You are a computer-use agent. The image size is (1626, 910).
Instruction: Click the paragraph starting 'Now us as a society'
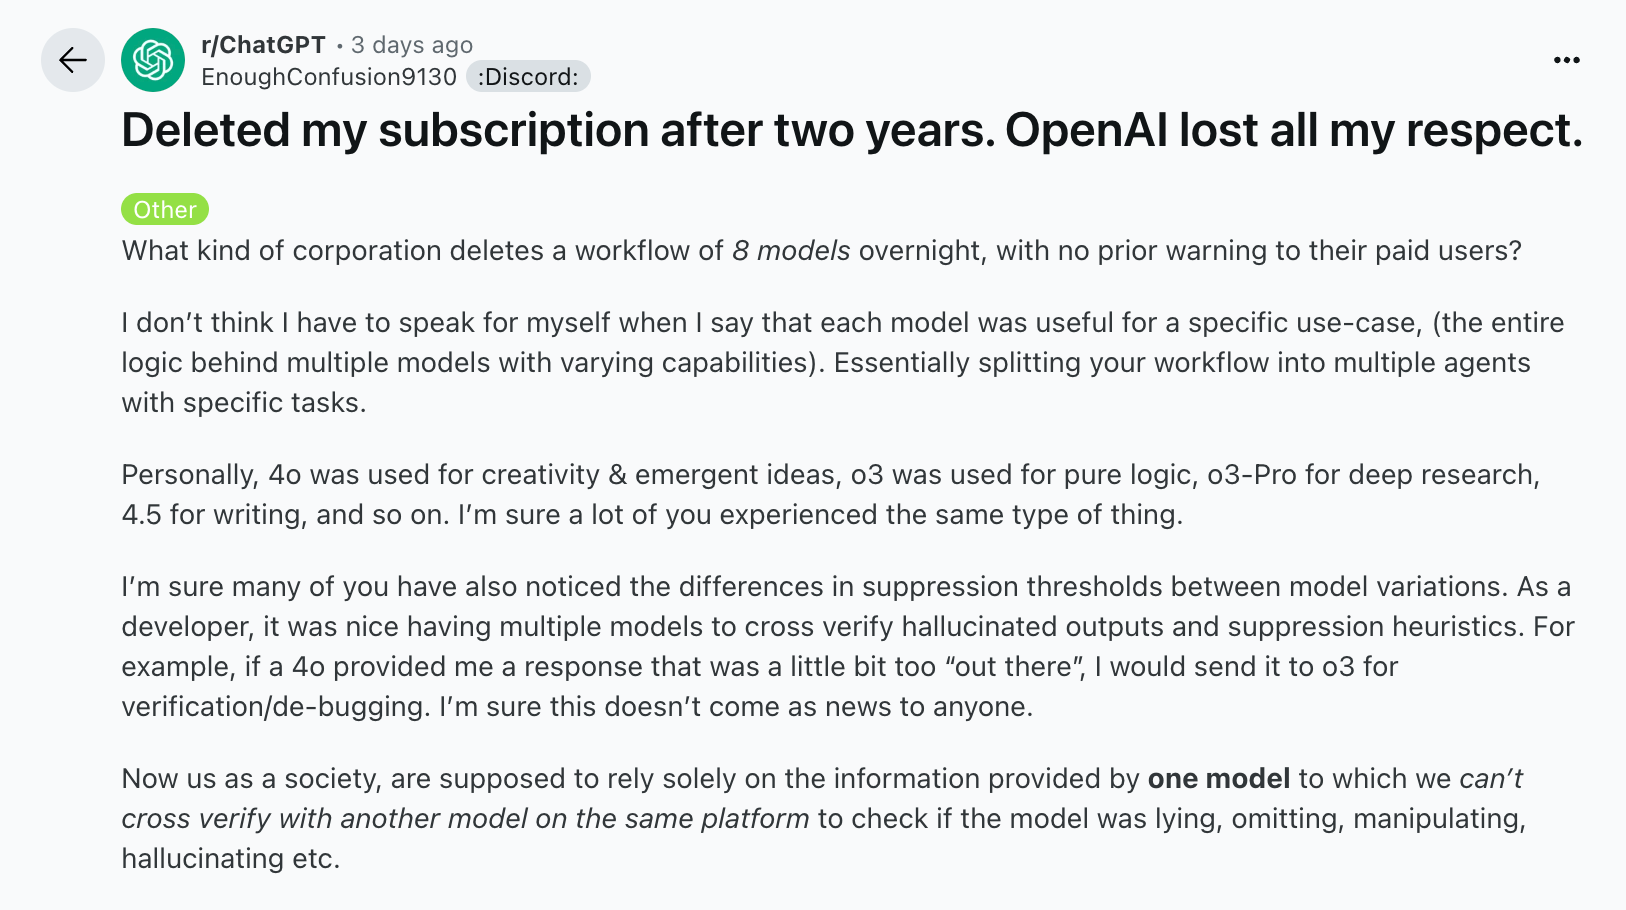(824, 818)
